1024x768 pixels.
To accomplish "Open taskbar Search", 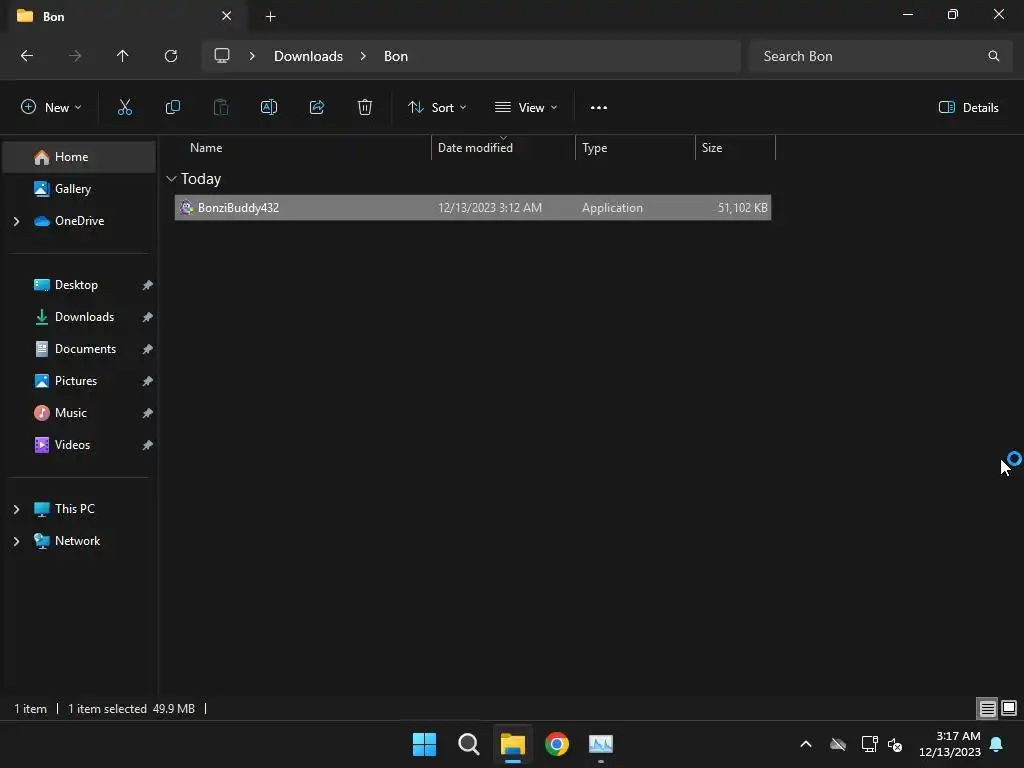I will click(468, 744).
